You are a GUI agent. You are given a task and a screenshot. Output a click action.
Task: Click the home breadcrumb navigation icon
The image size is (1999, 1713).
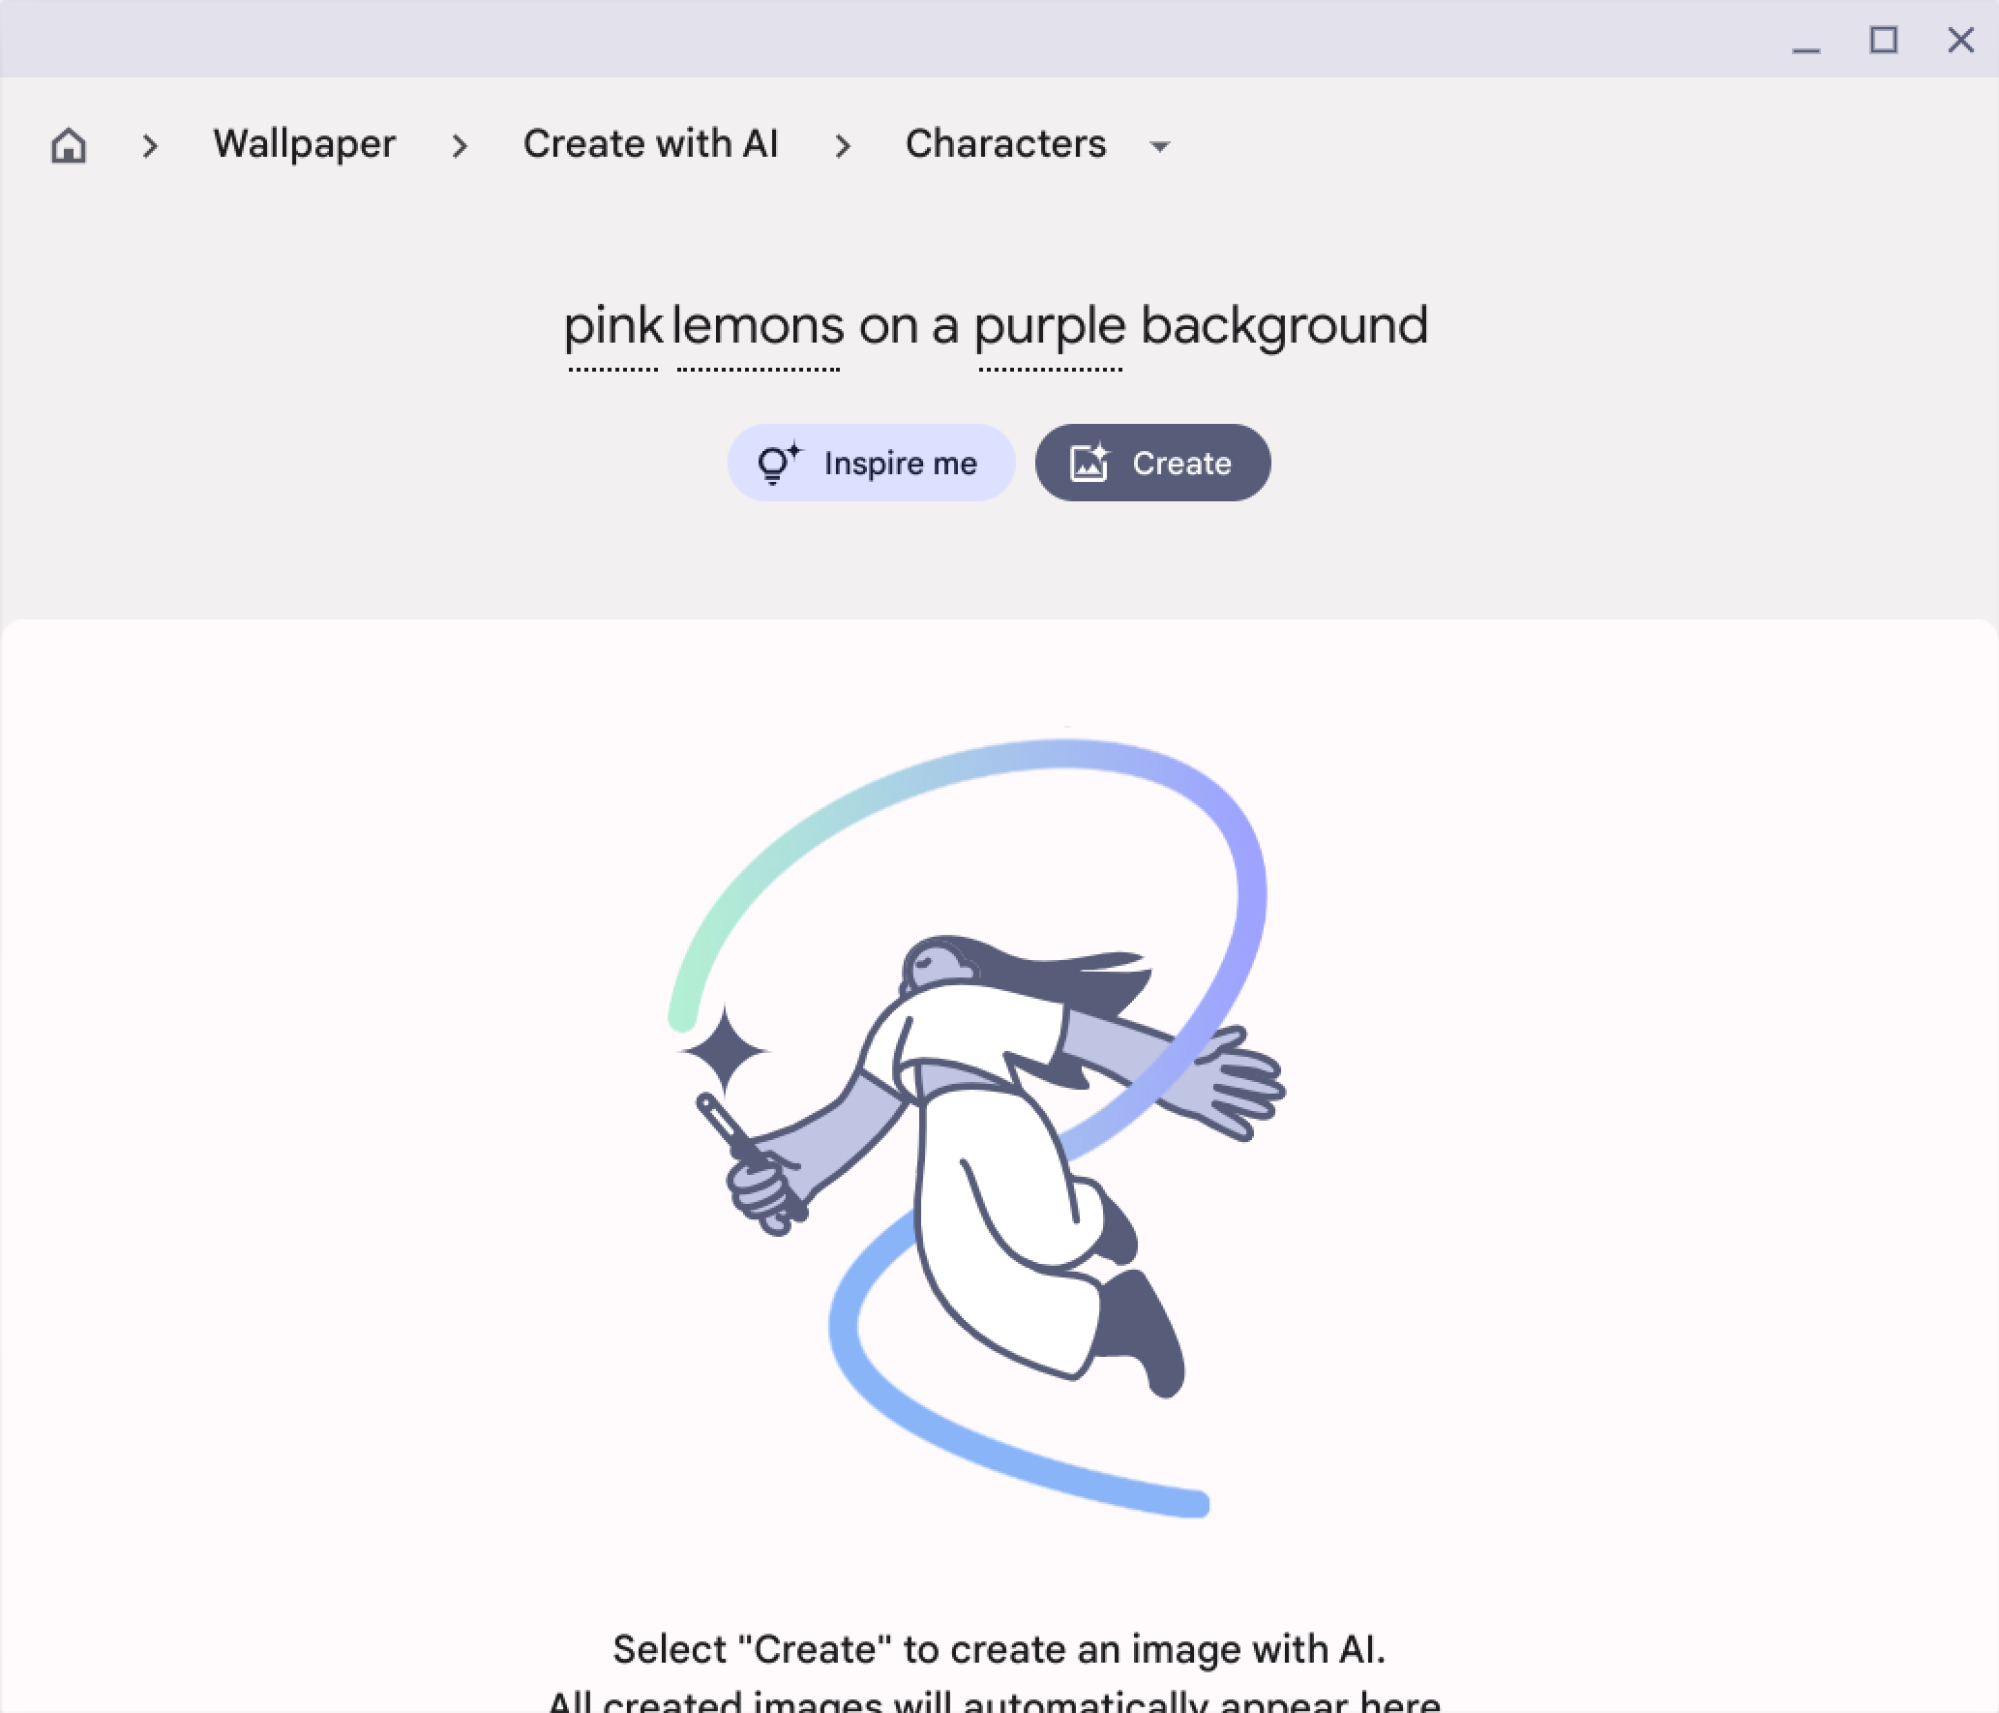click(68, 144)
